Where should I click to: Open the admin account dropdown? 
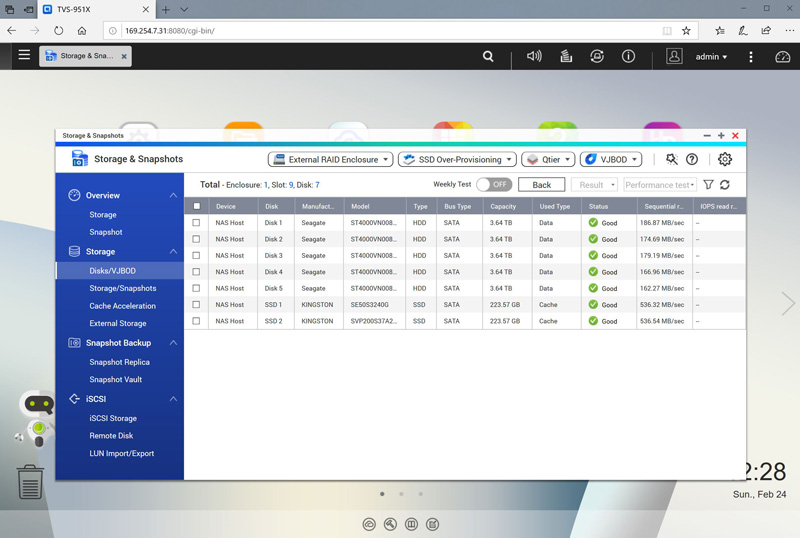(711, 57)
